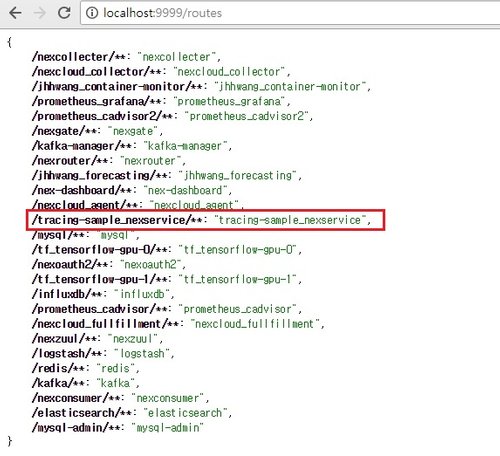
Task: Select the /jhhwang_container-monitor/** key
Action: [117, 87]
